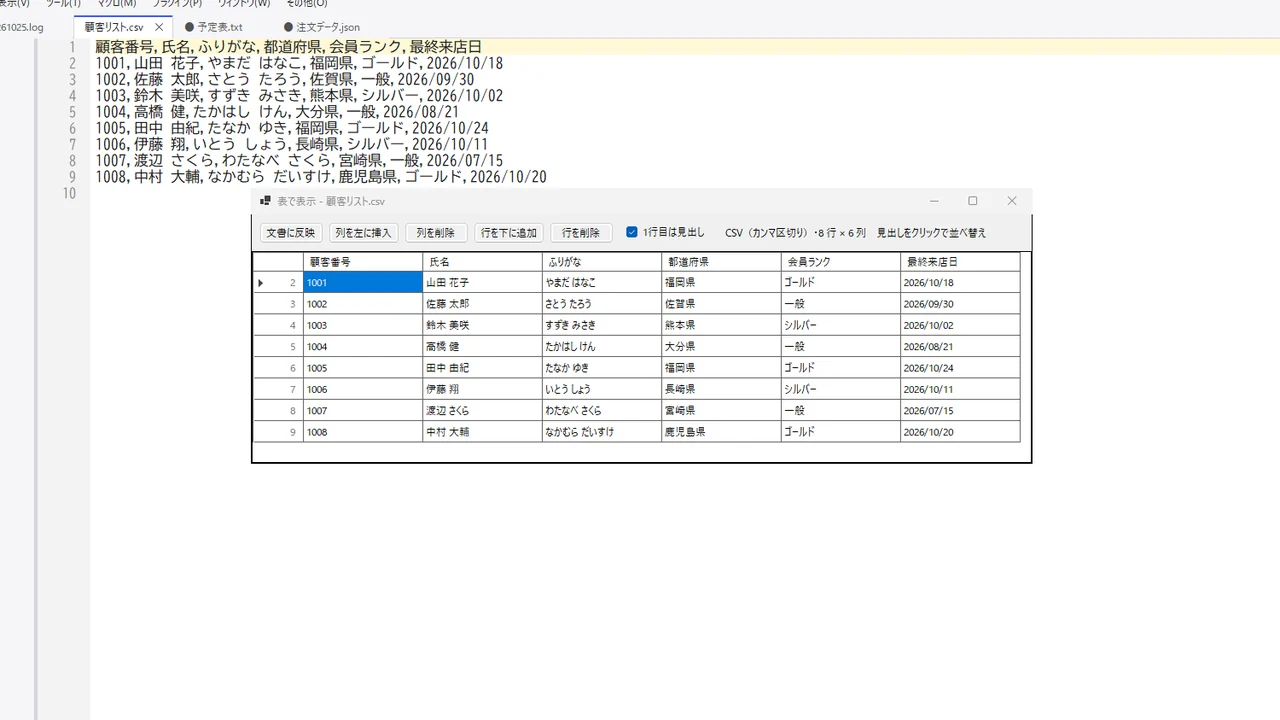Select cell 鹿児島県 in table

[721, 432]
